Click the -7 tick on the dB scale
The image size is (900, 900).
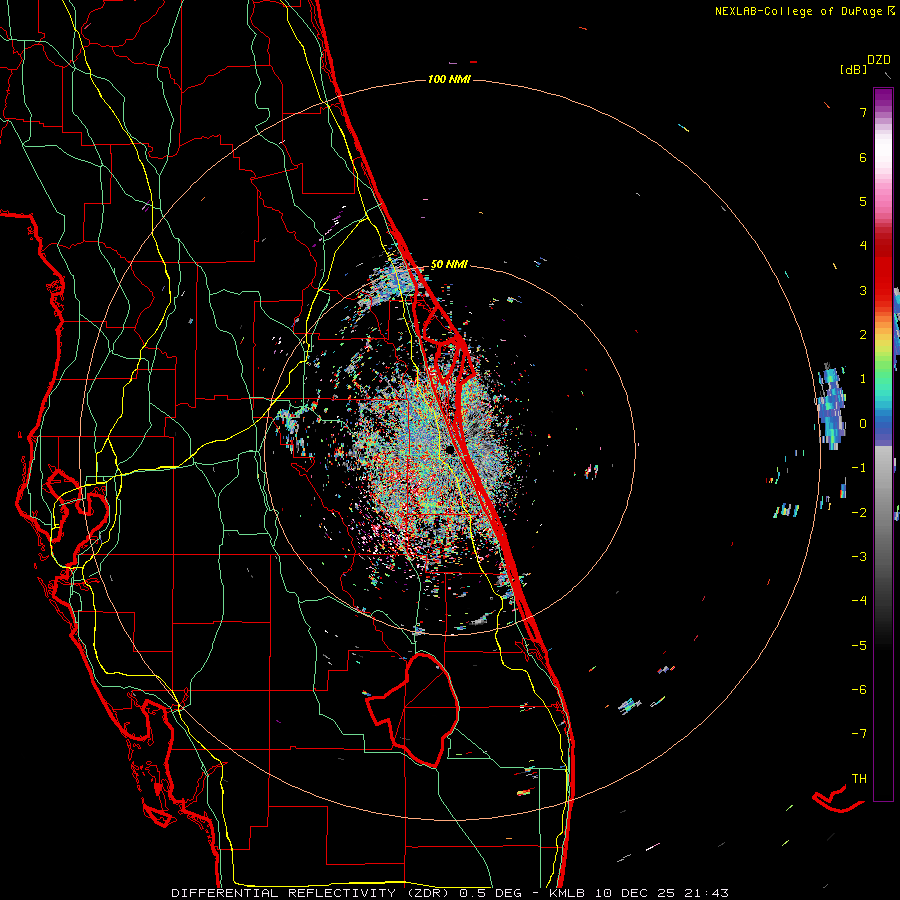click(x=859, y=734)
